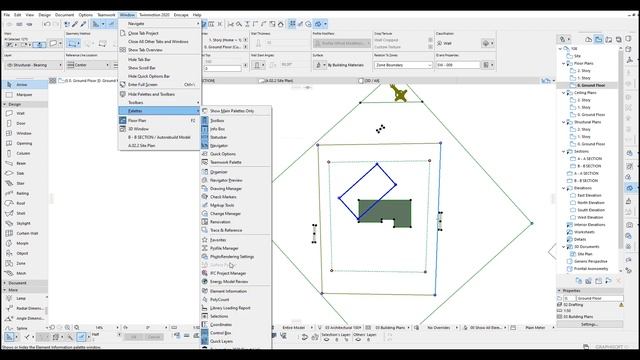Collapse the Ceiling Plans tree node
This screenshot has width=640, height=360.
564,93
